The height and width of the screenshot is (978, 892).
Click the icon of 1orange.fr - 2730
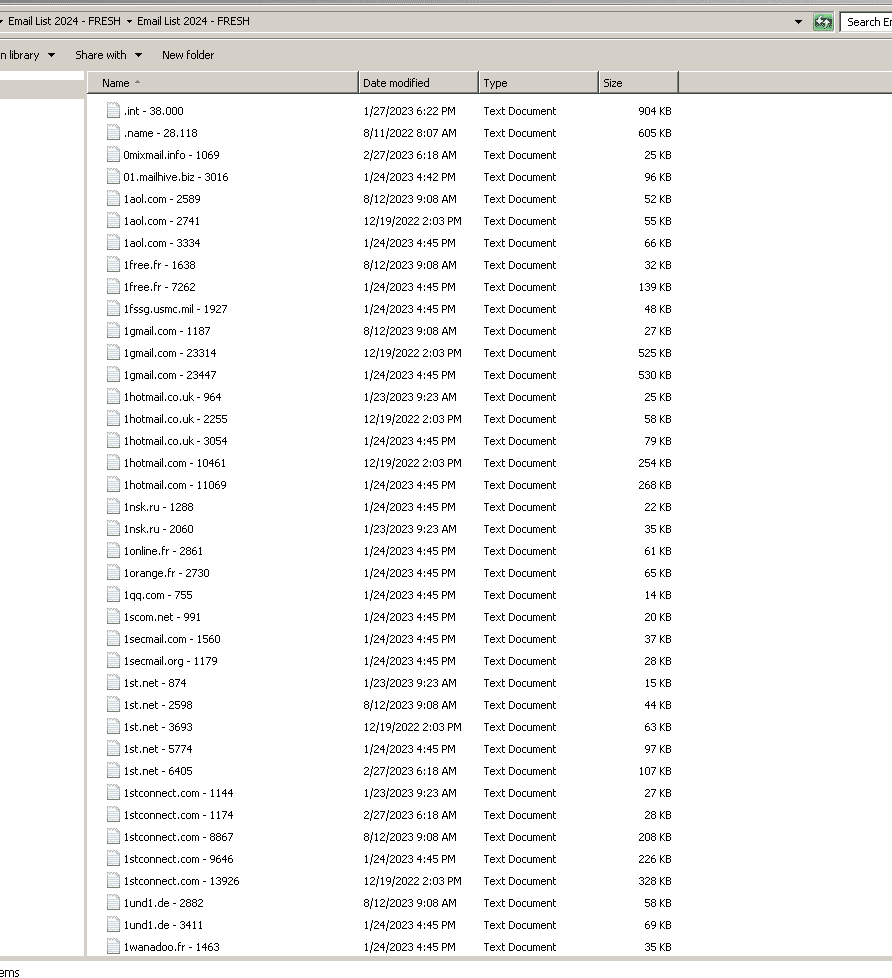[113, 573]
